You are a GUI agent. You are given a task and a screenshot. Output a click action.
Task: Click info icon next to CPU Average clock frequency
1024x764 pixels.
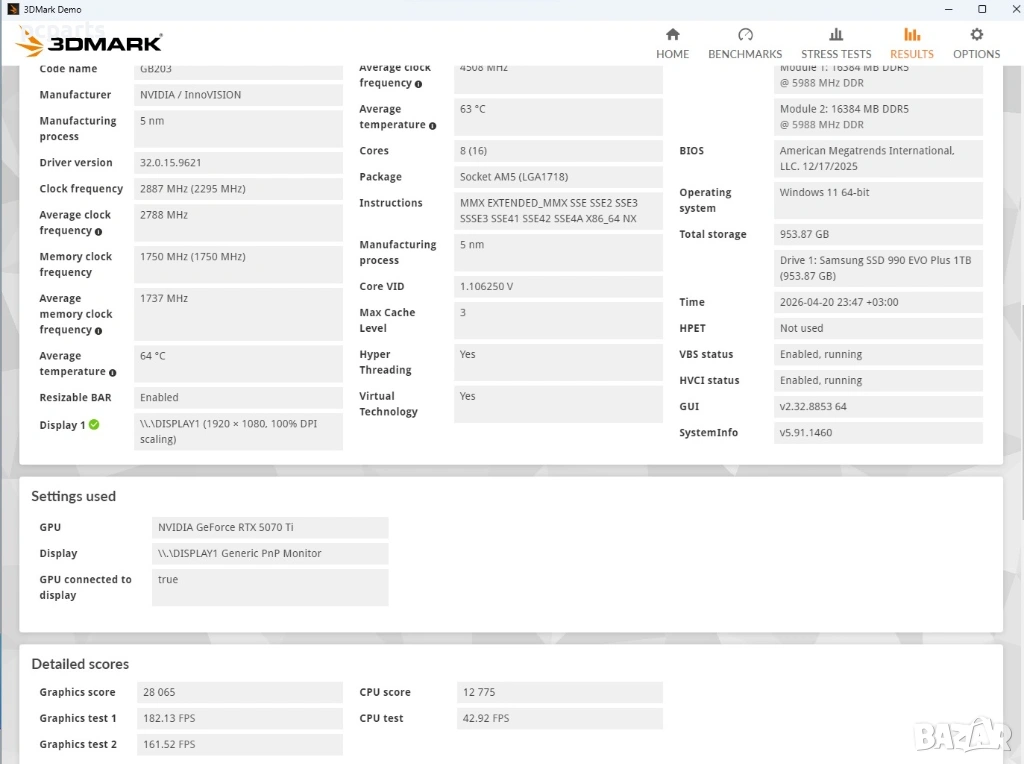pos(419,84)
